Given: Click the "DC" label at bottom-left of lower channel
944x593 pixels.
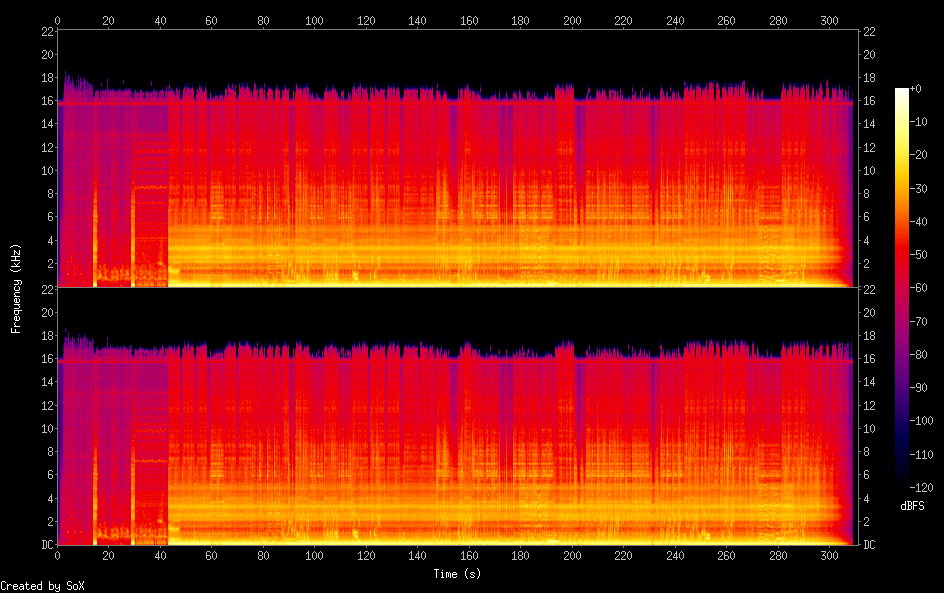Looking at the screenshot, I should coord(46,545).
